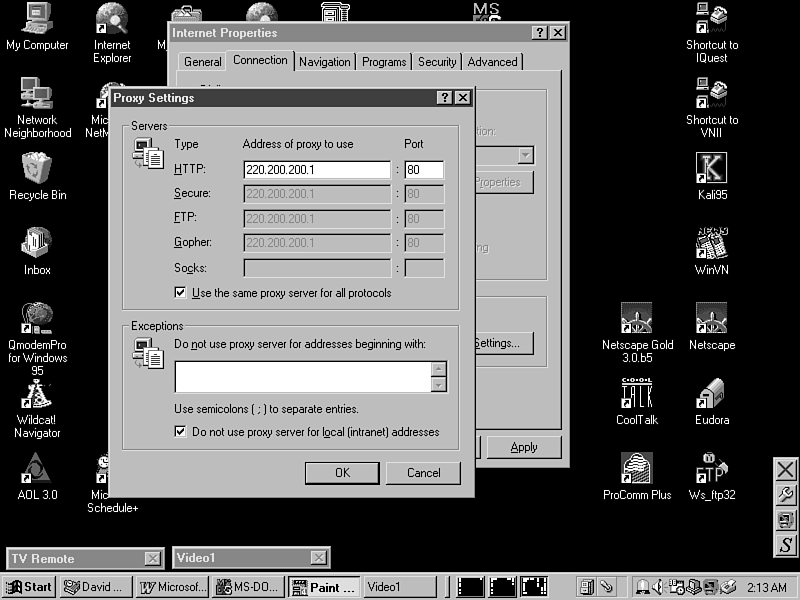Switch to the Advanced tab

coord(492,62)
